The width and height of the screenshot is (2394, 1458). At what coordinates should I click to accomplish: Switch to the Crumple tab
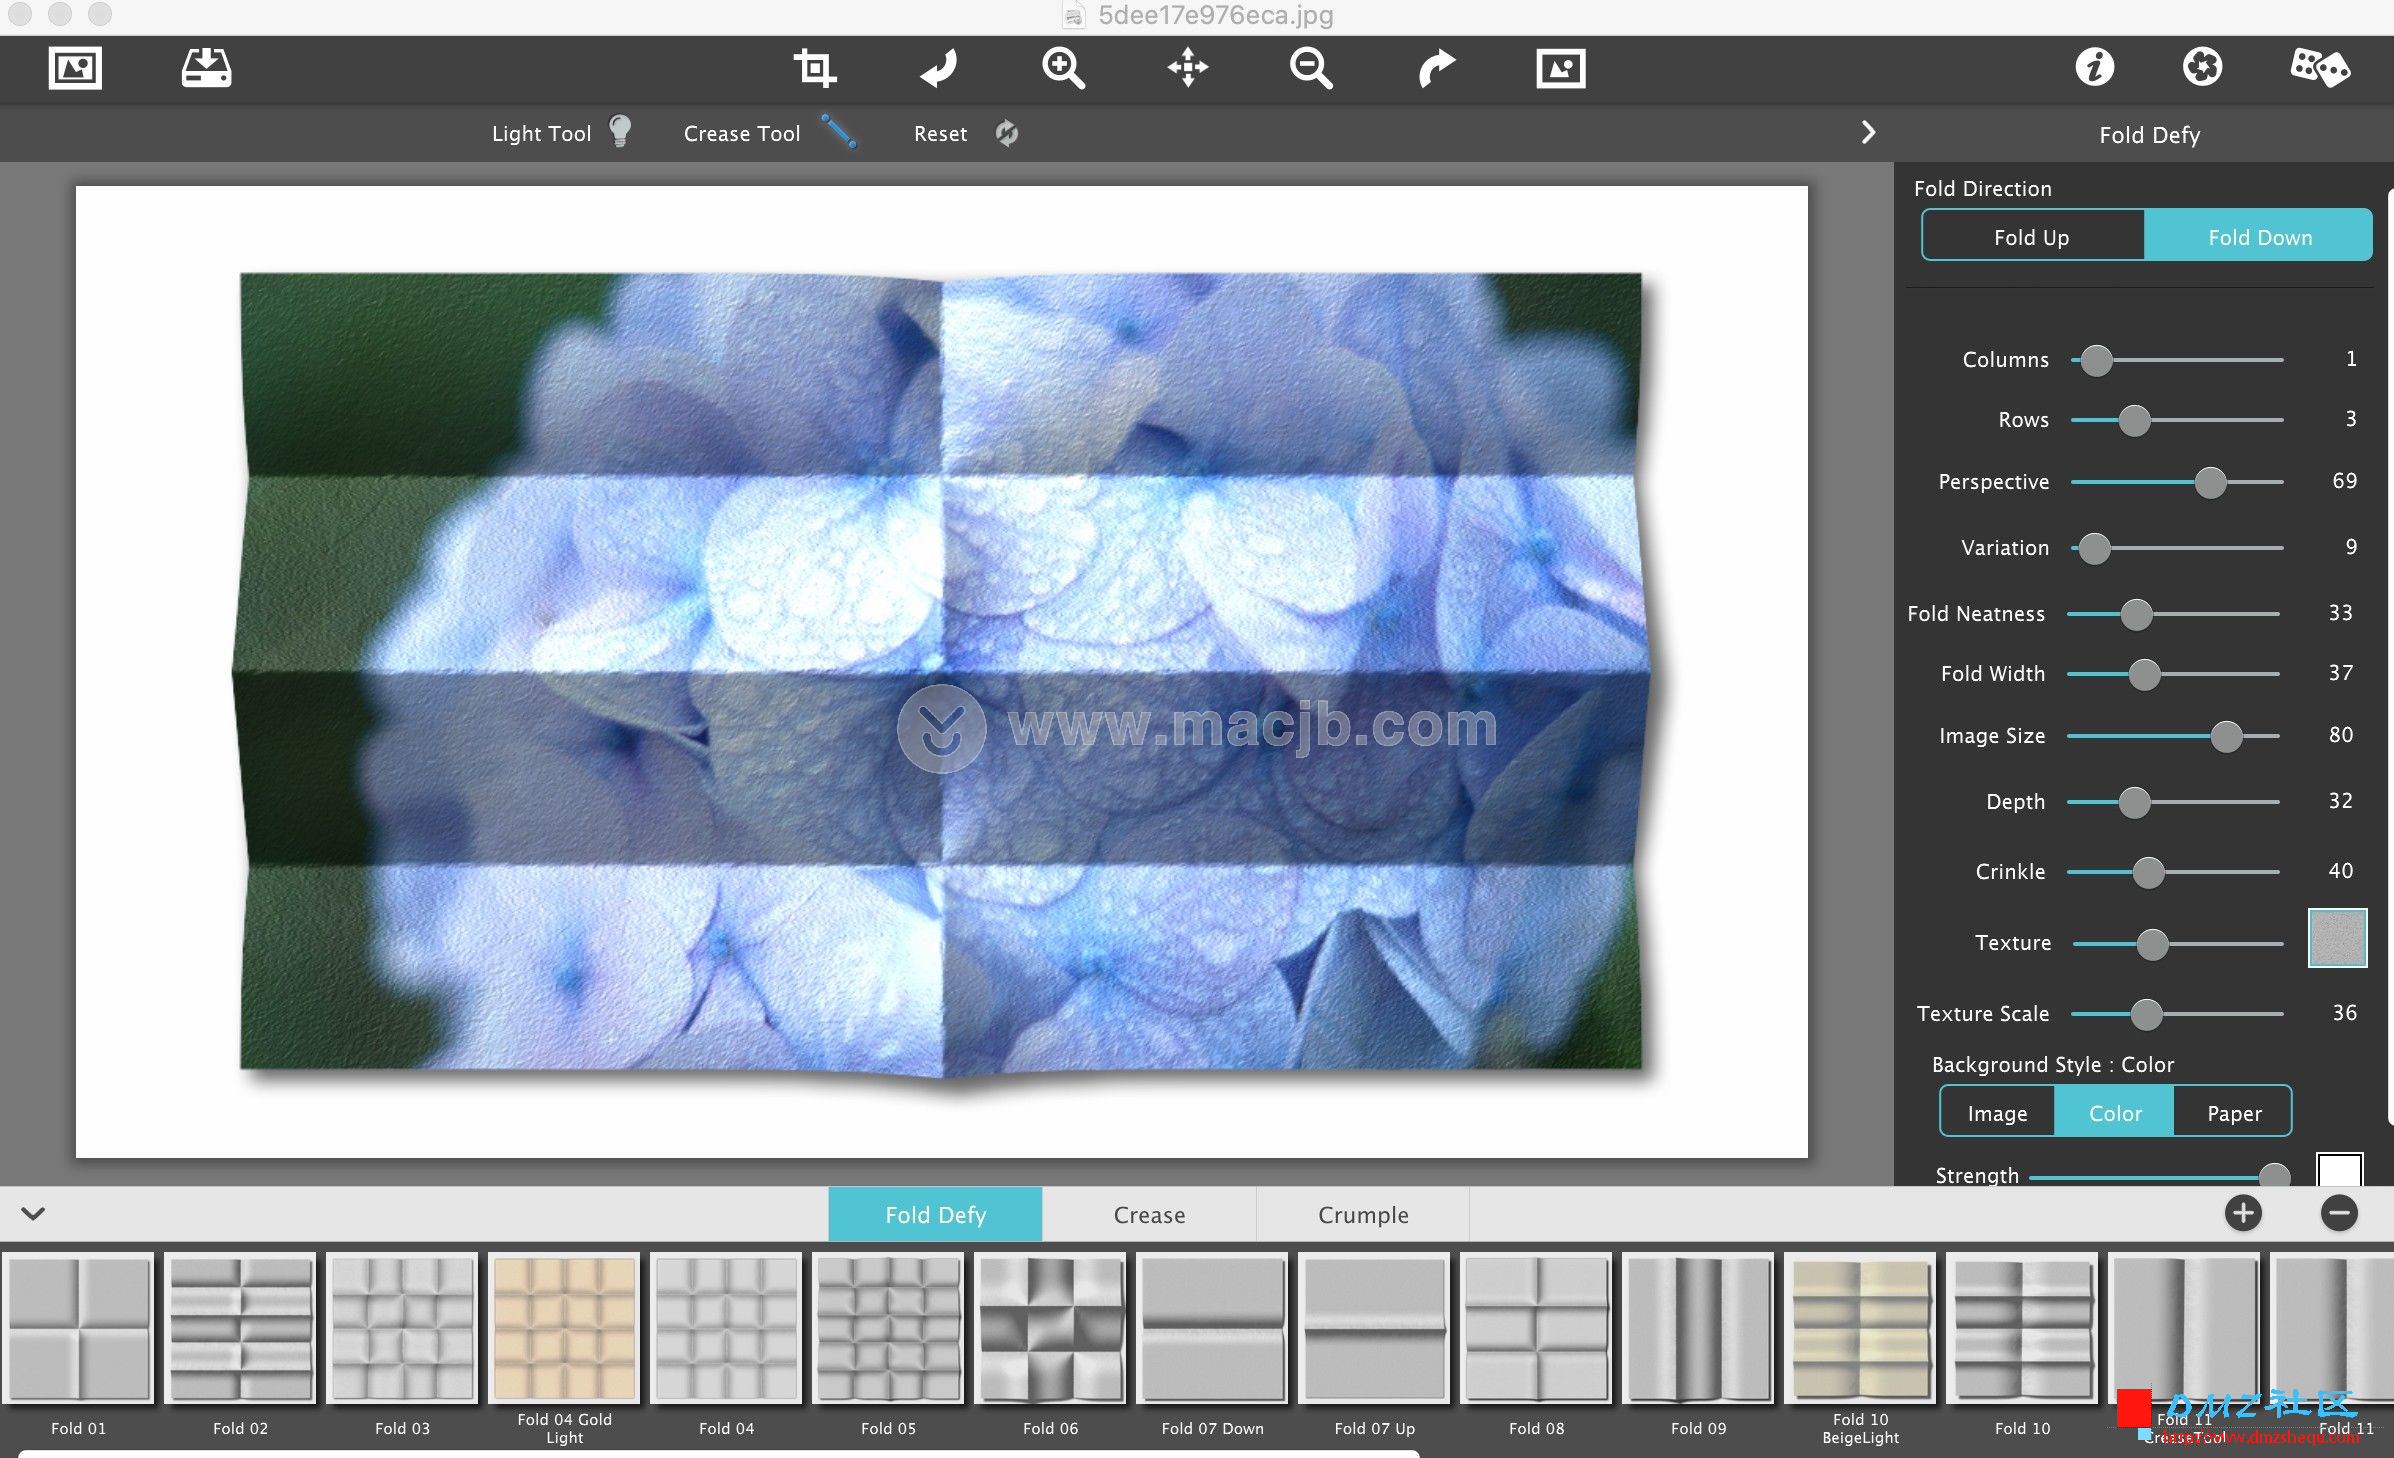pyautogui.click(x=1363, y=1214)
